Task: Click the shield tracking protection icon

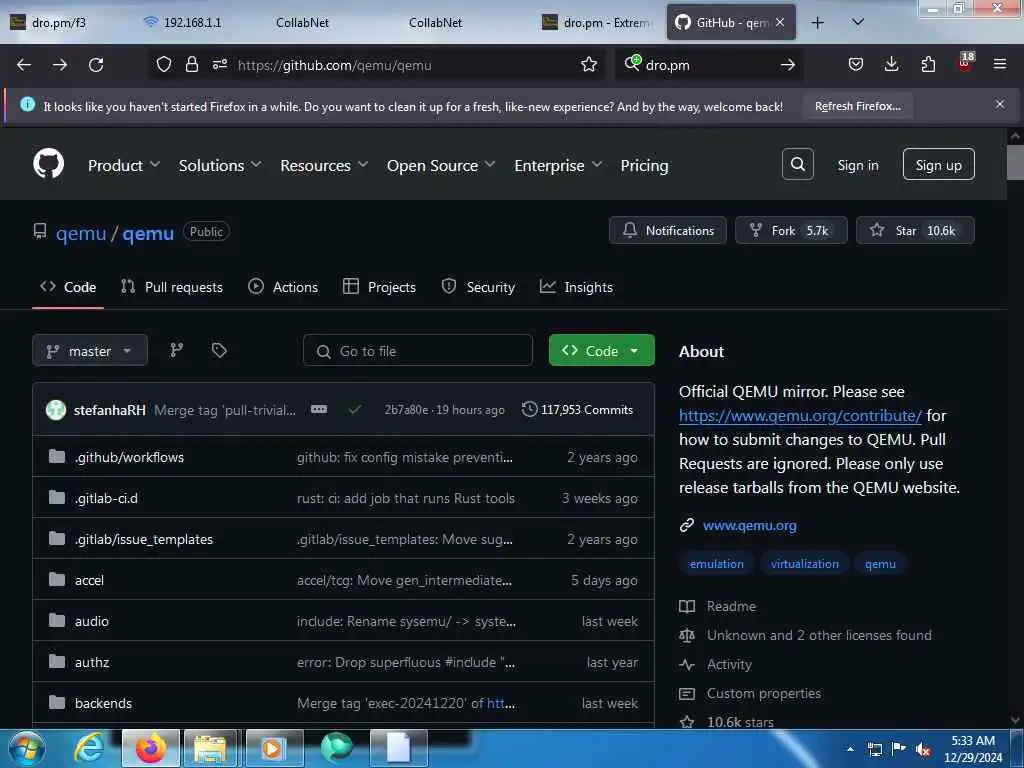Action: [x=164, y=65]
